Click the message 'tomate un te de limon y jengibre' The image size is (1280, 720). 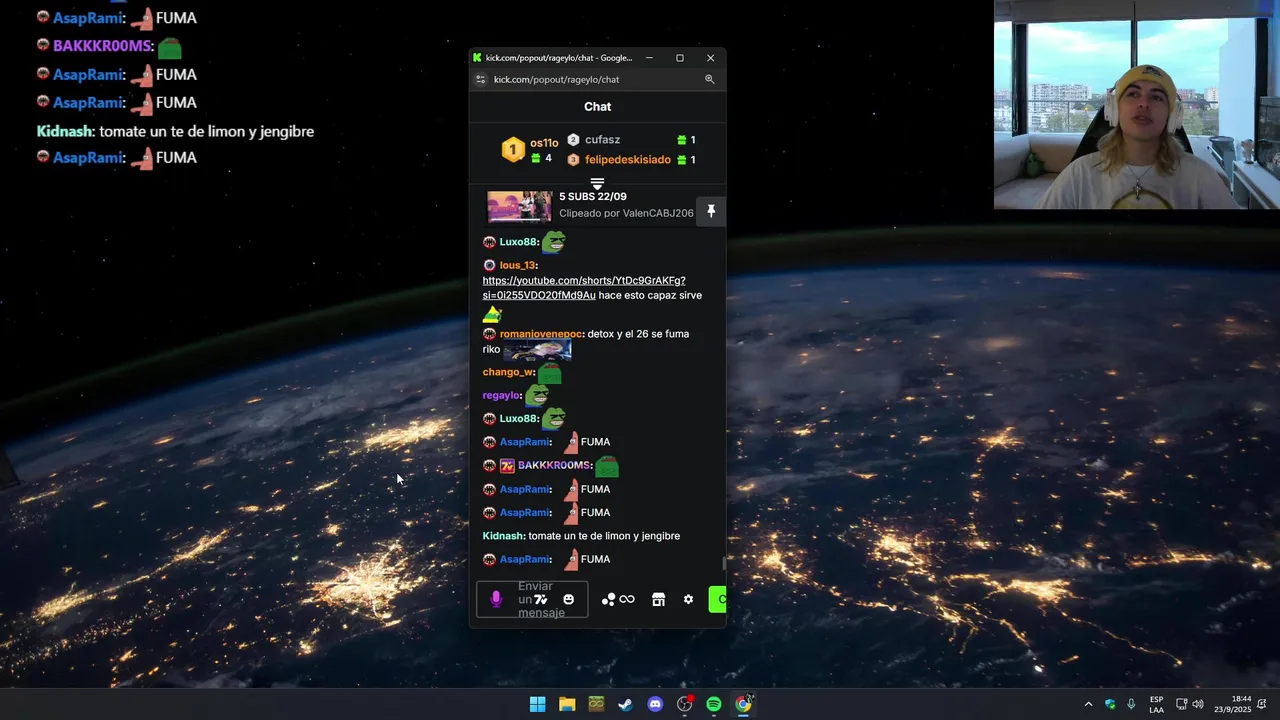point(604,536)
